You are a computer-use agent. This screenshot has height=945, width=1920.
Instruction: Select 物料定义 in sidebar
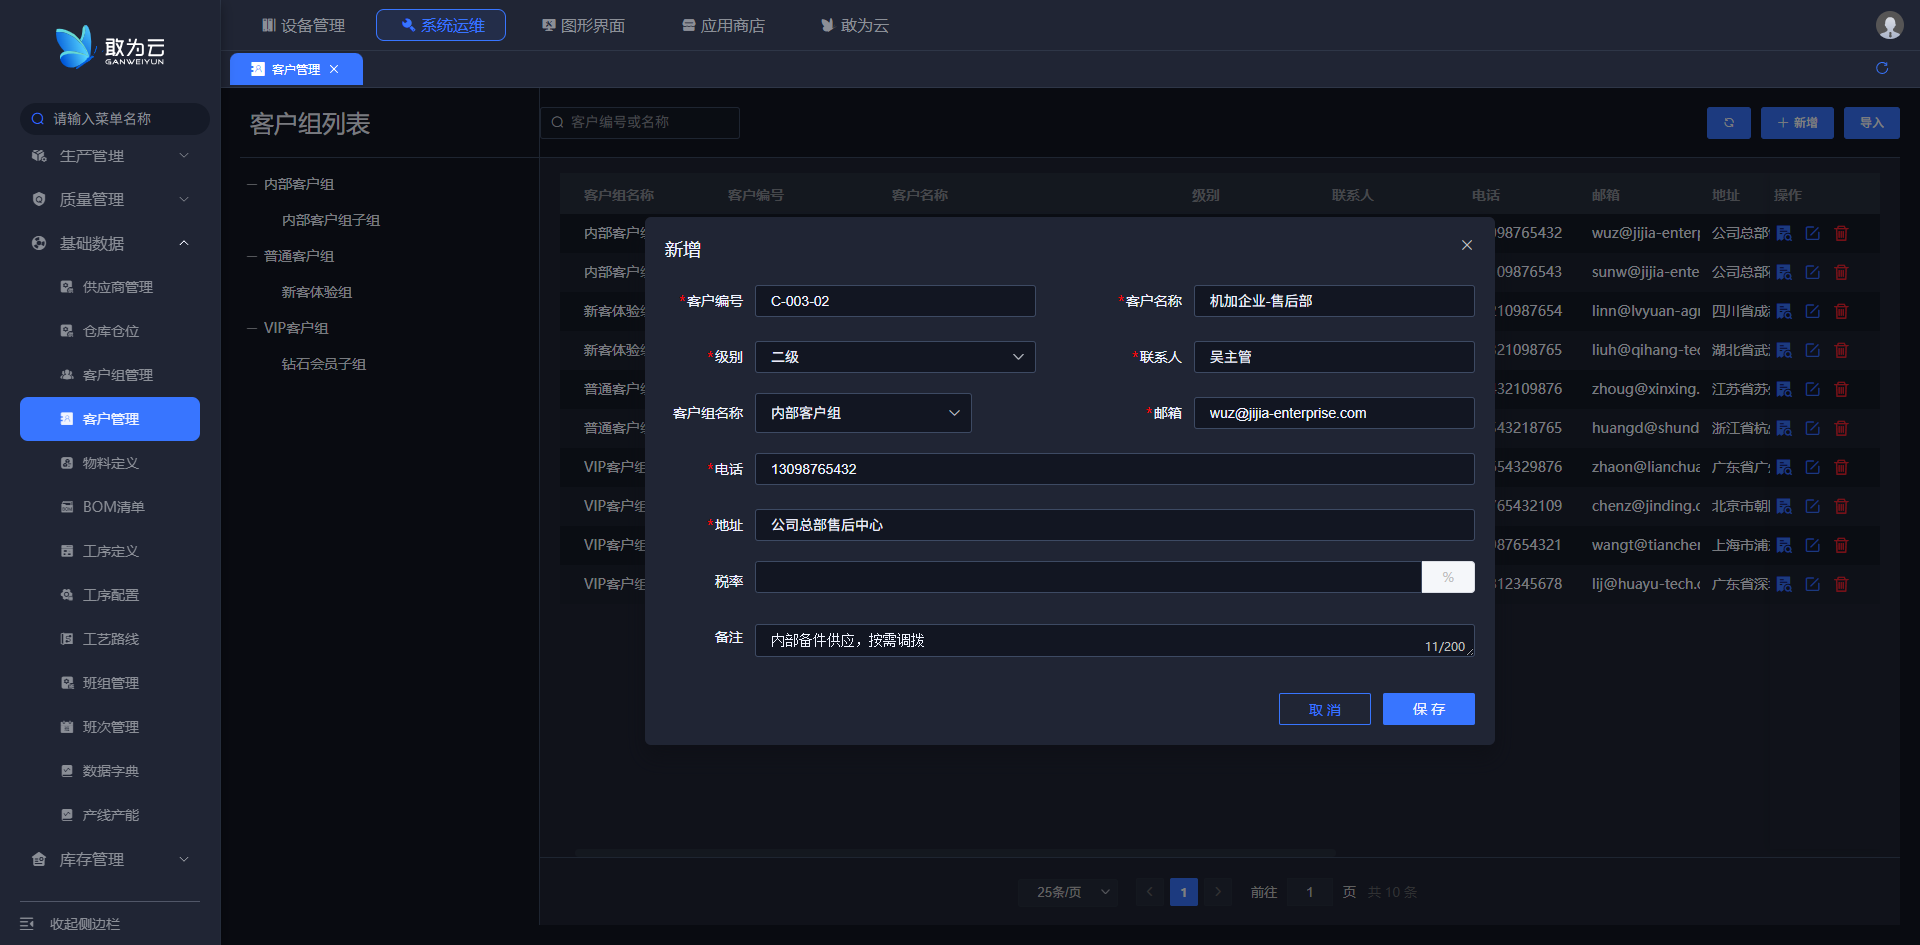click(x=110, y=463)
